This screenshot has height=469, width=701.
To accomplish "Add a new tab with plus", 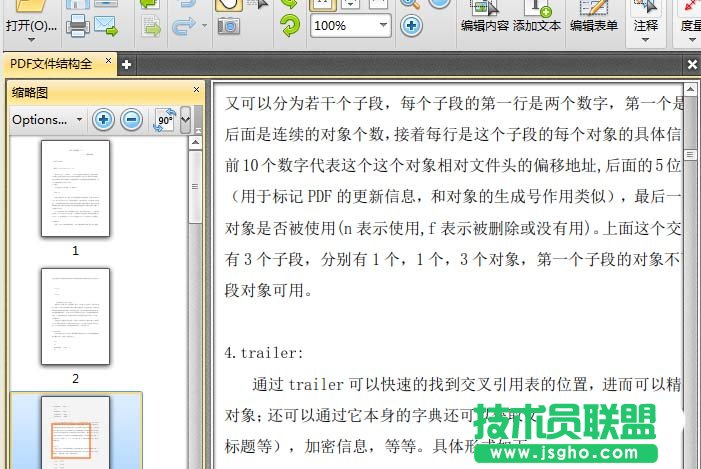I will point(127,65).
